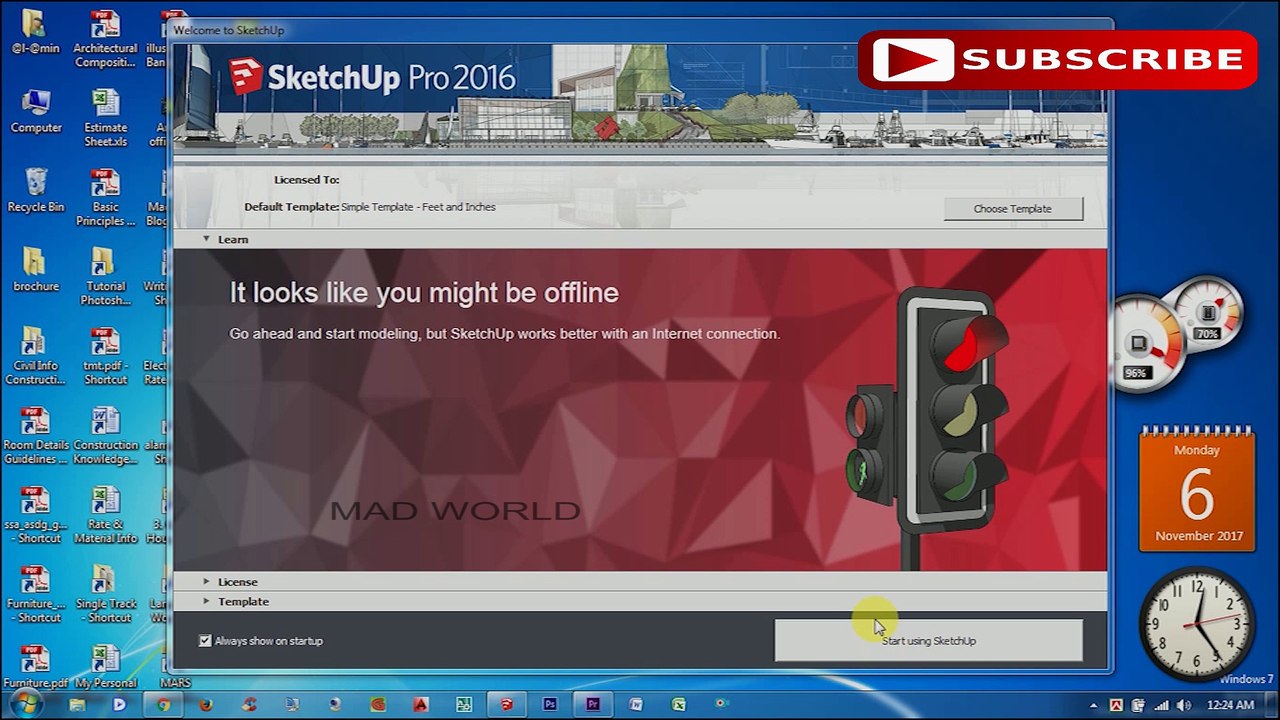Open the Recycle Bin desktop icon
Viewport: 1280px width, 720px height.
36,190
